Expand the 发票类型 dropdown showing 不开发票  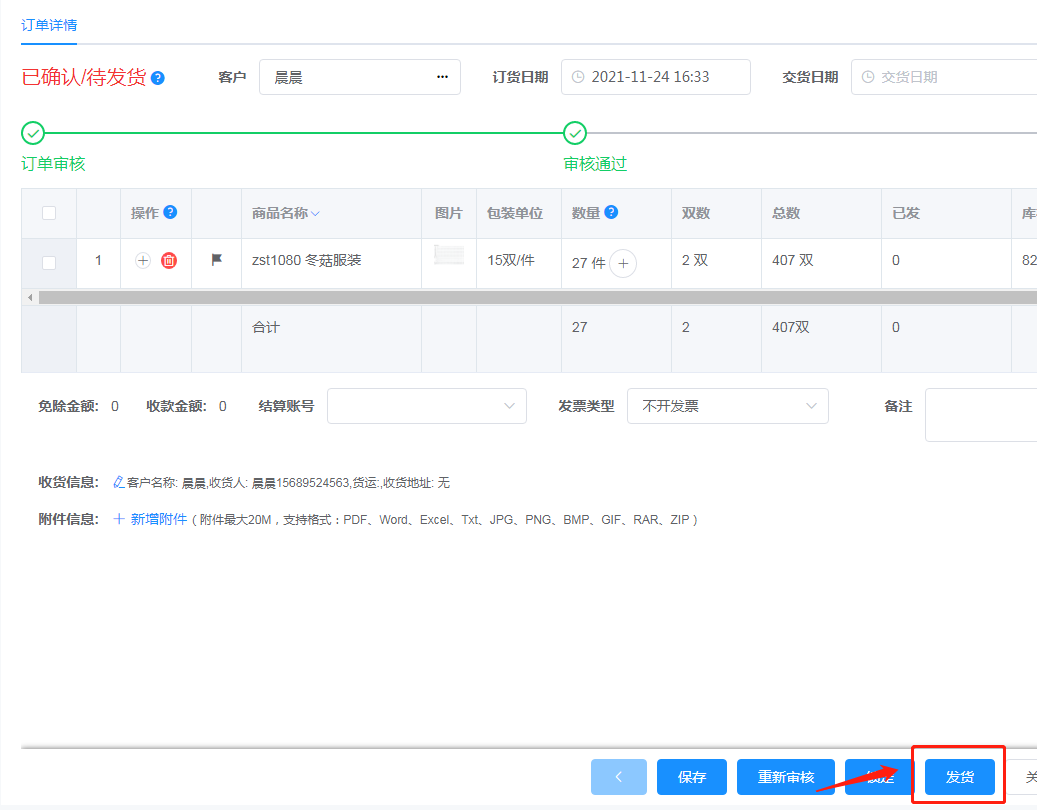tap(727, 406)
